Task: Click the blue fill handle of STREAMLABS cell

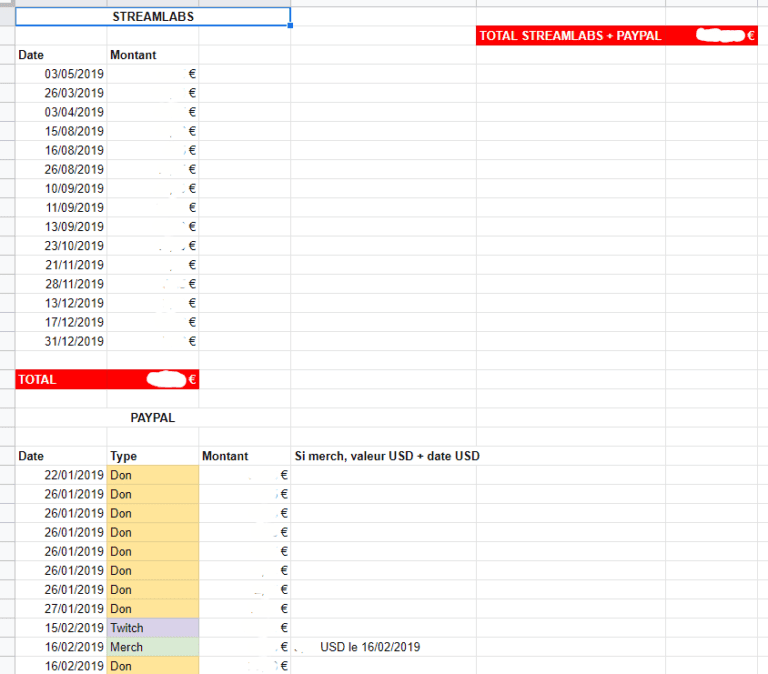Action: [291, 26]
